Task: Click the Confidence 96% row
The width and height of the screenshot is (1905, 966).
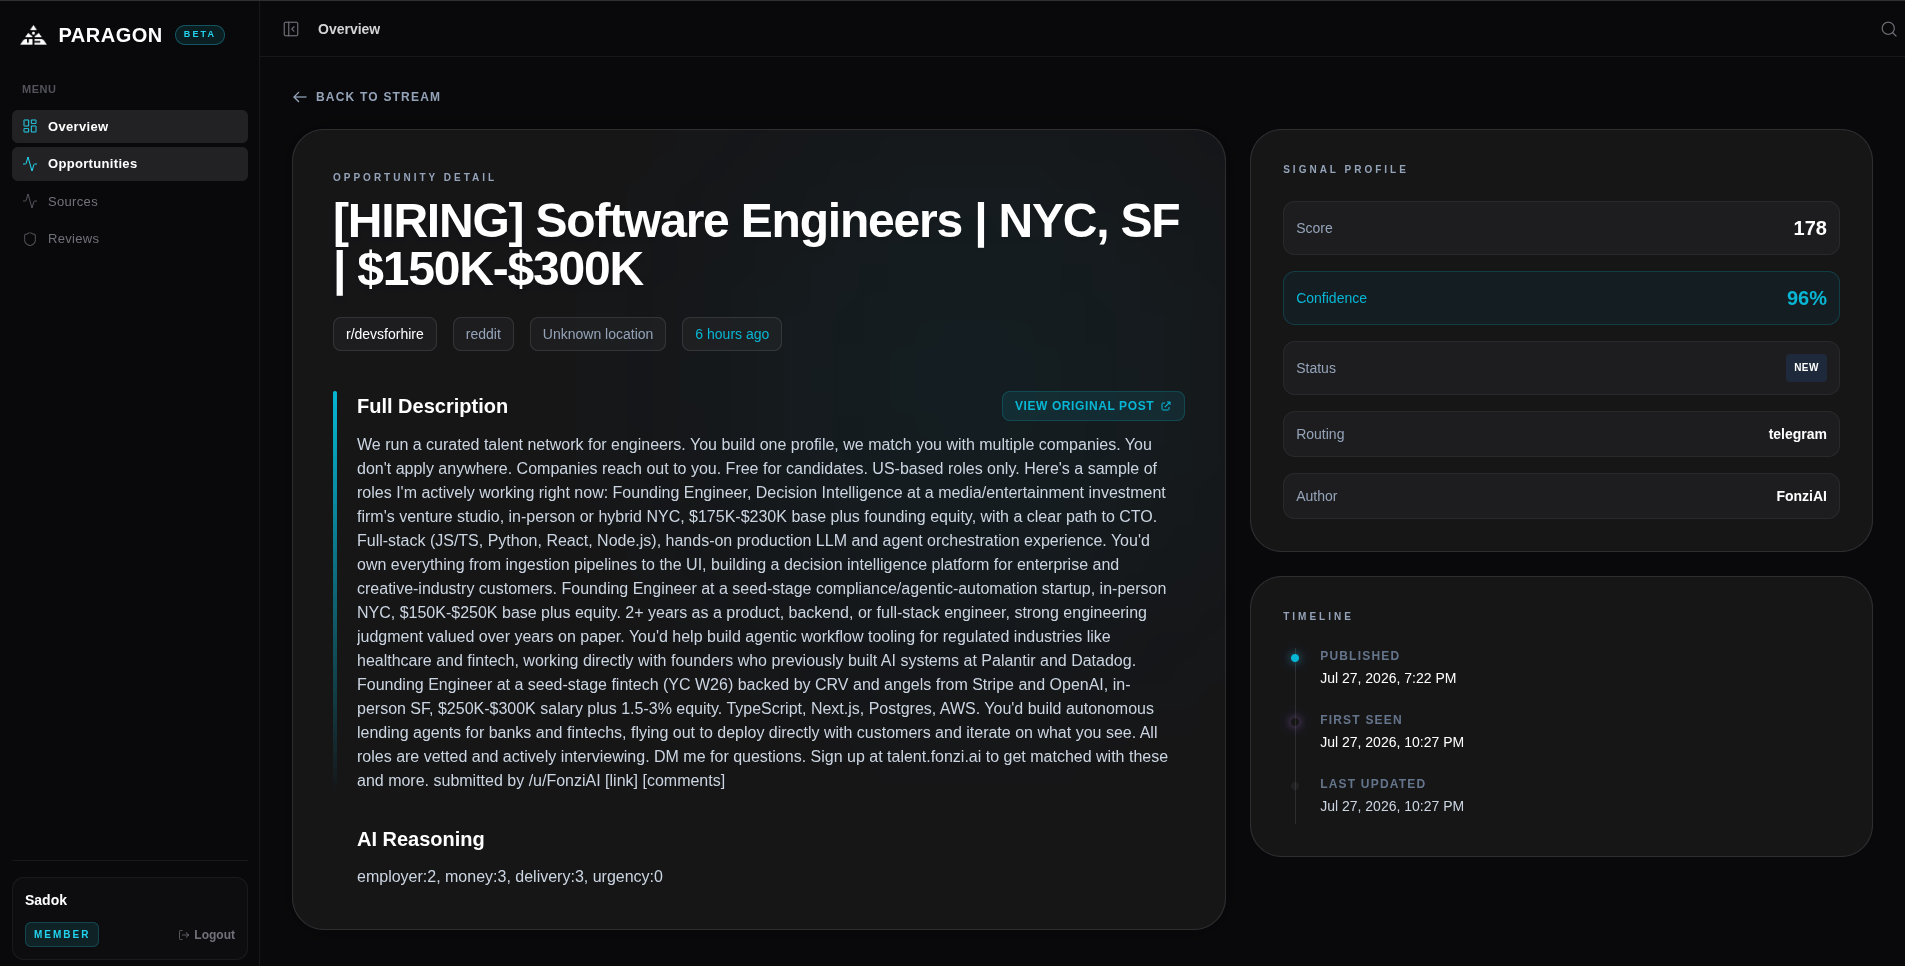Action: click(x=1561, y=298)
